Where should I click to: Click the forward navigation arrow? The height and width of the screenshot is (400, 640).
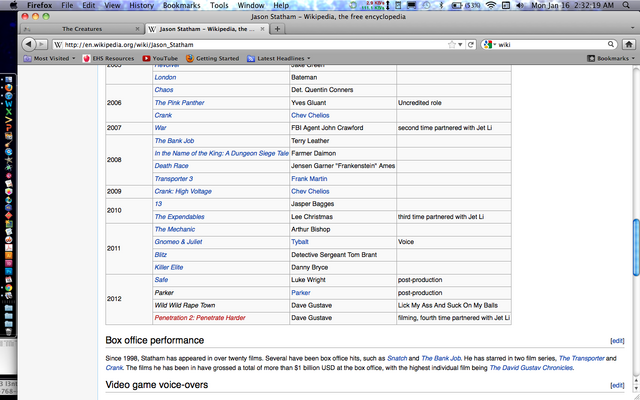pyautogui.click(x=41, y=44)
